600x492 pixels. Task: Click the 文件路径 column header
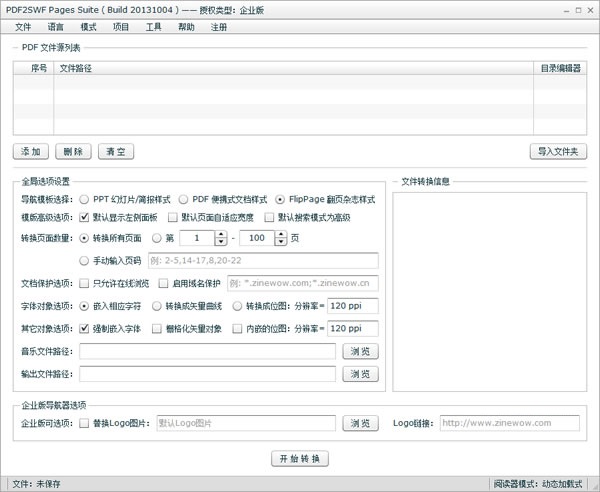pos(293,68)
